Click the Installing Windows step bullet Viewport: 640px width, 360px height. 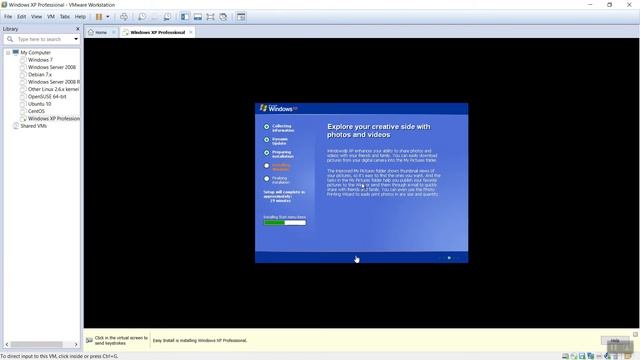267,166
